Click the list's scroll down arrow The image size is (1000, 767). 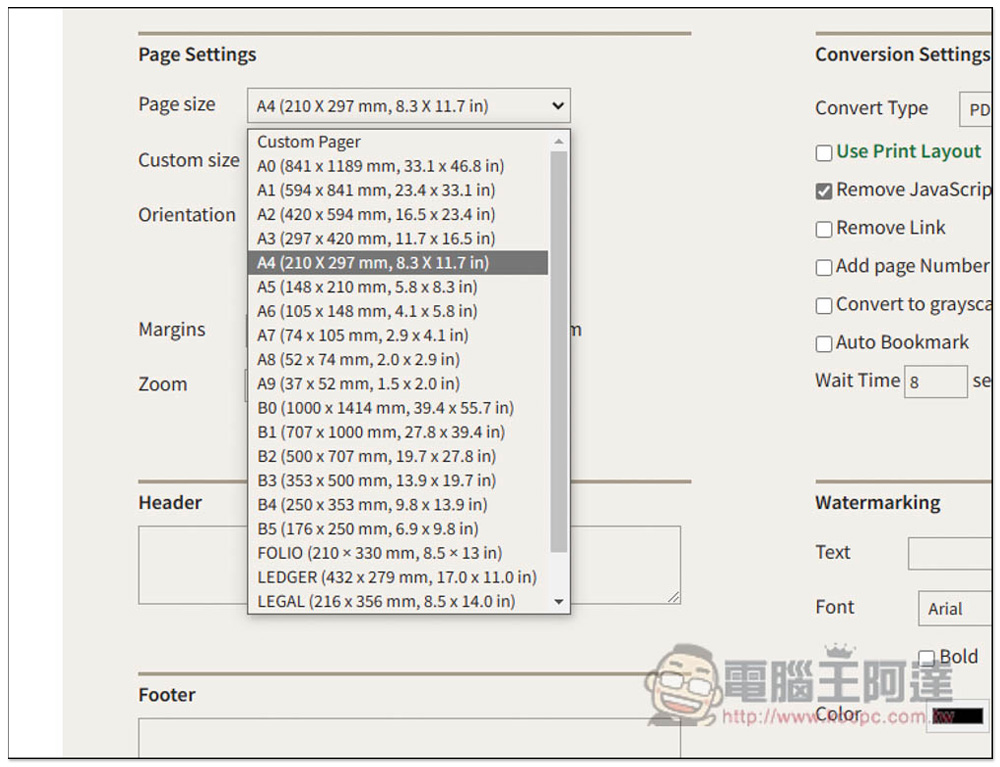click(x=559, y=602)
